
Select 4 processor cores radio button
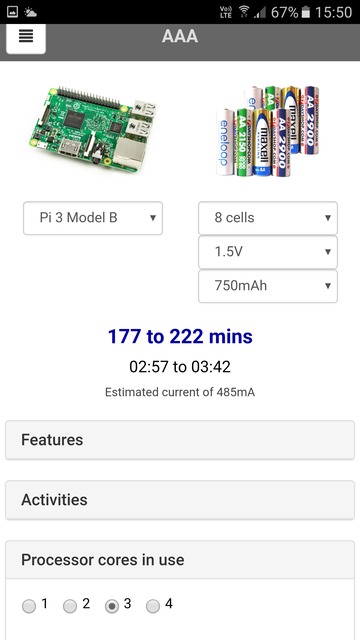pos(153,606)
